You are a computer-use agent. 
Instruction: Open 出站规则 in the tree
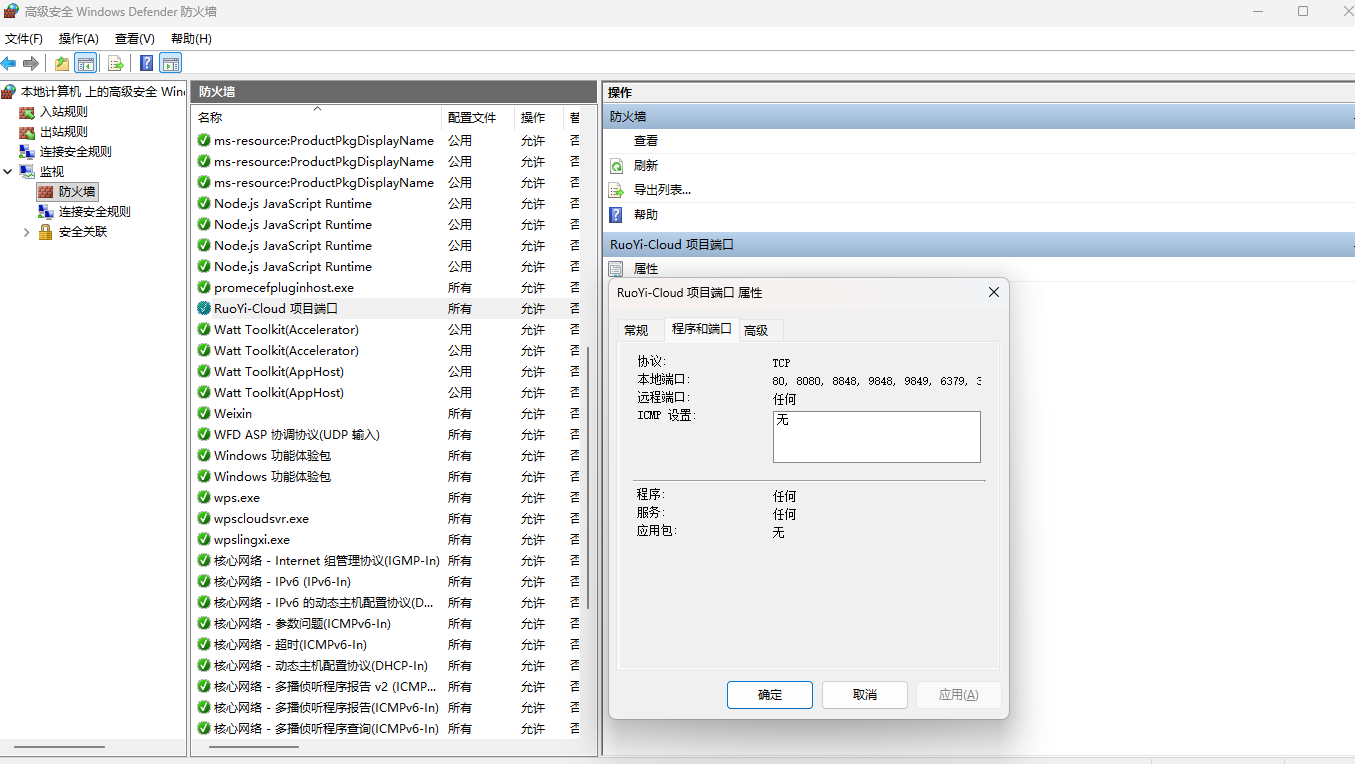[64, 132]
